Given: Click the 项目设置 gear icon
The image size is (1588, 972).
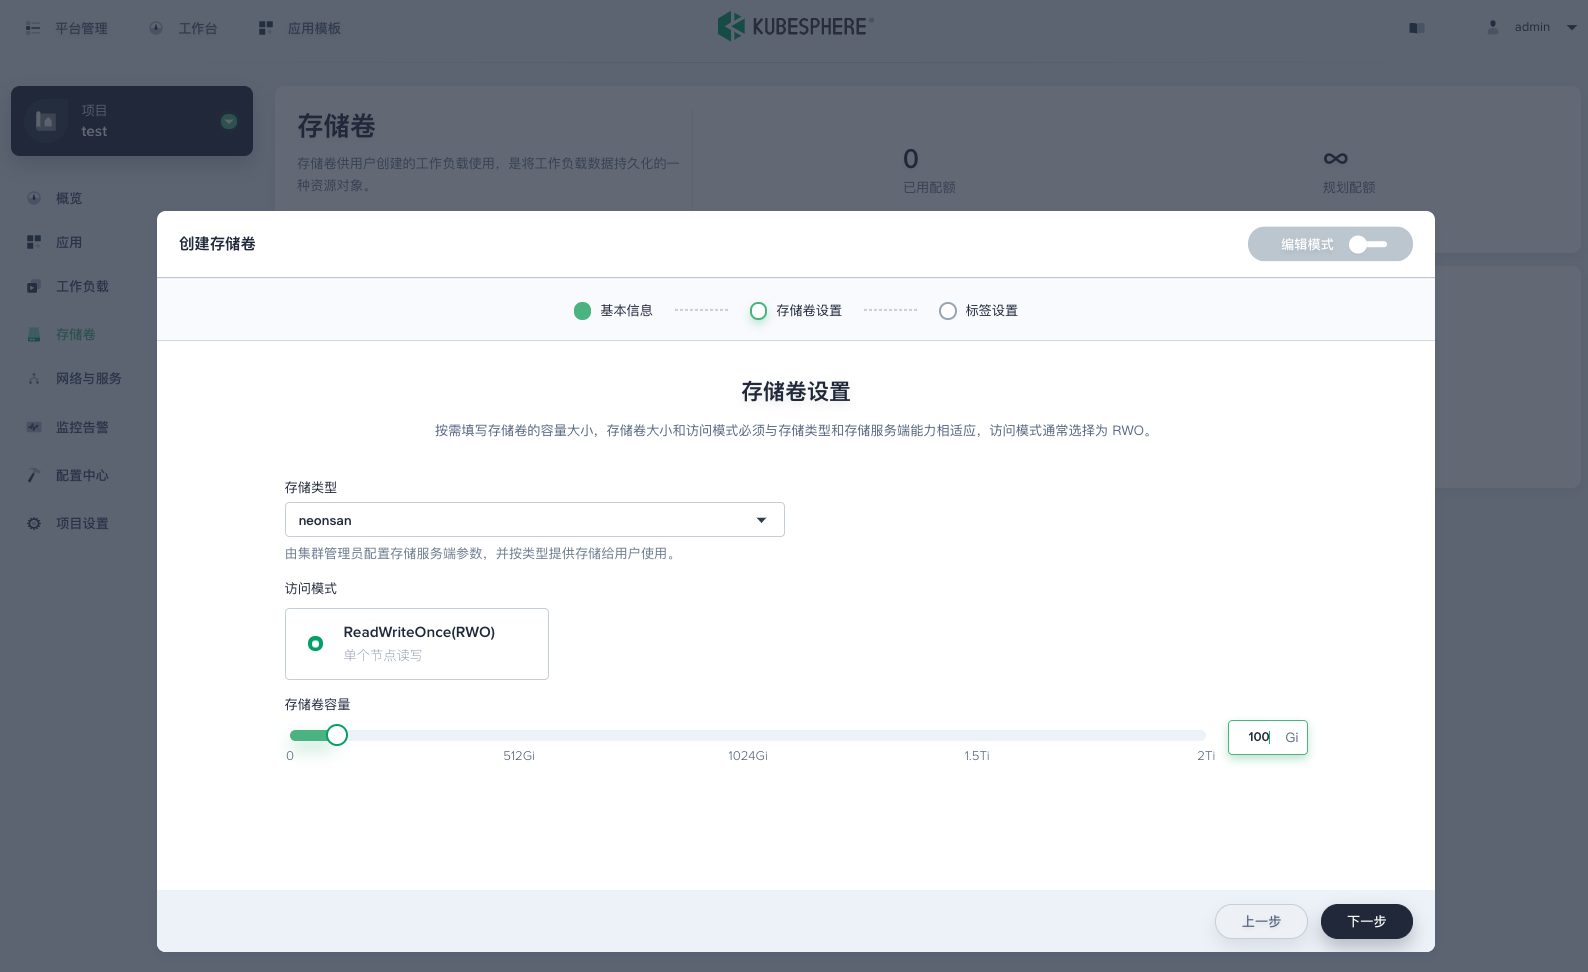Looking at the screenshot, I should coord(34,523).
